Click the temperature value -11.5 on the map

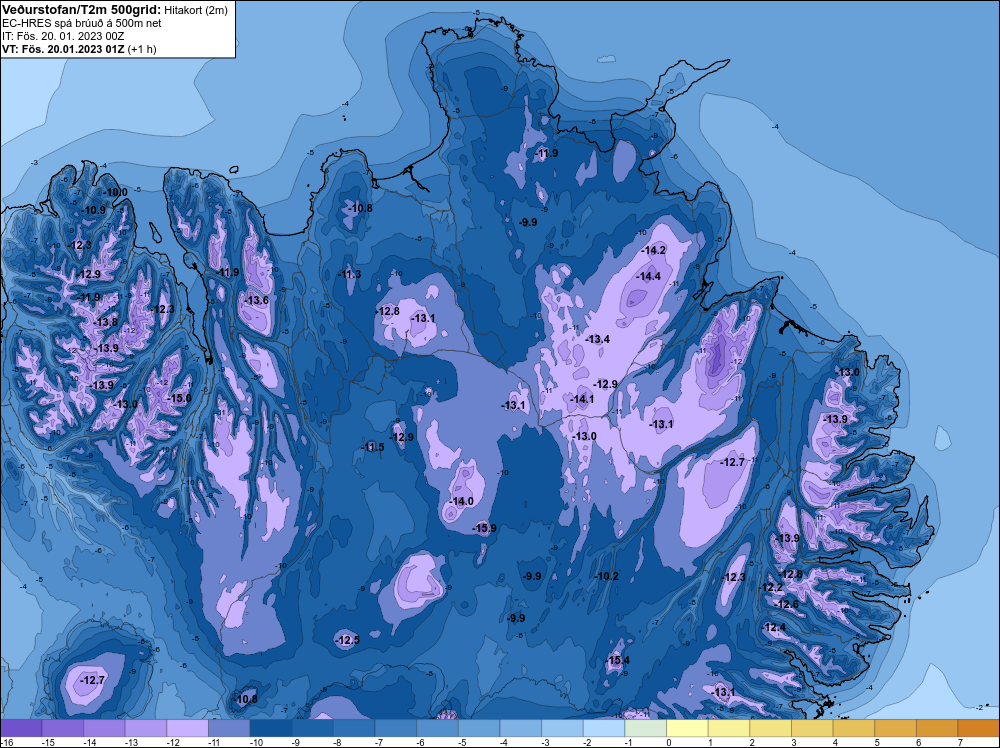point(372,447)
